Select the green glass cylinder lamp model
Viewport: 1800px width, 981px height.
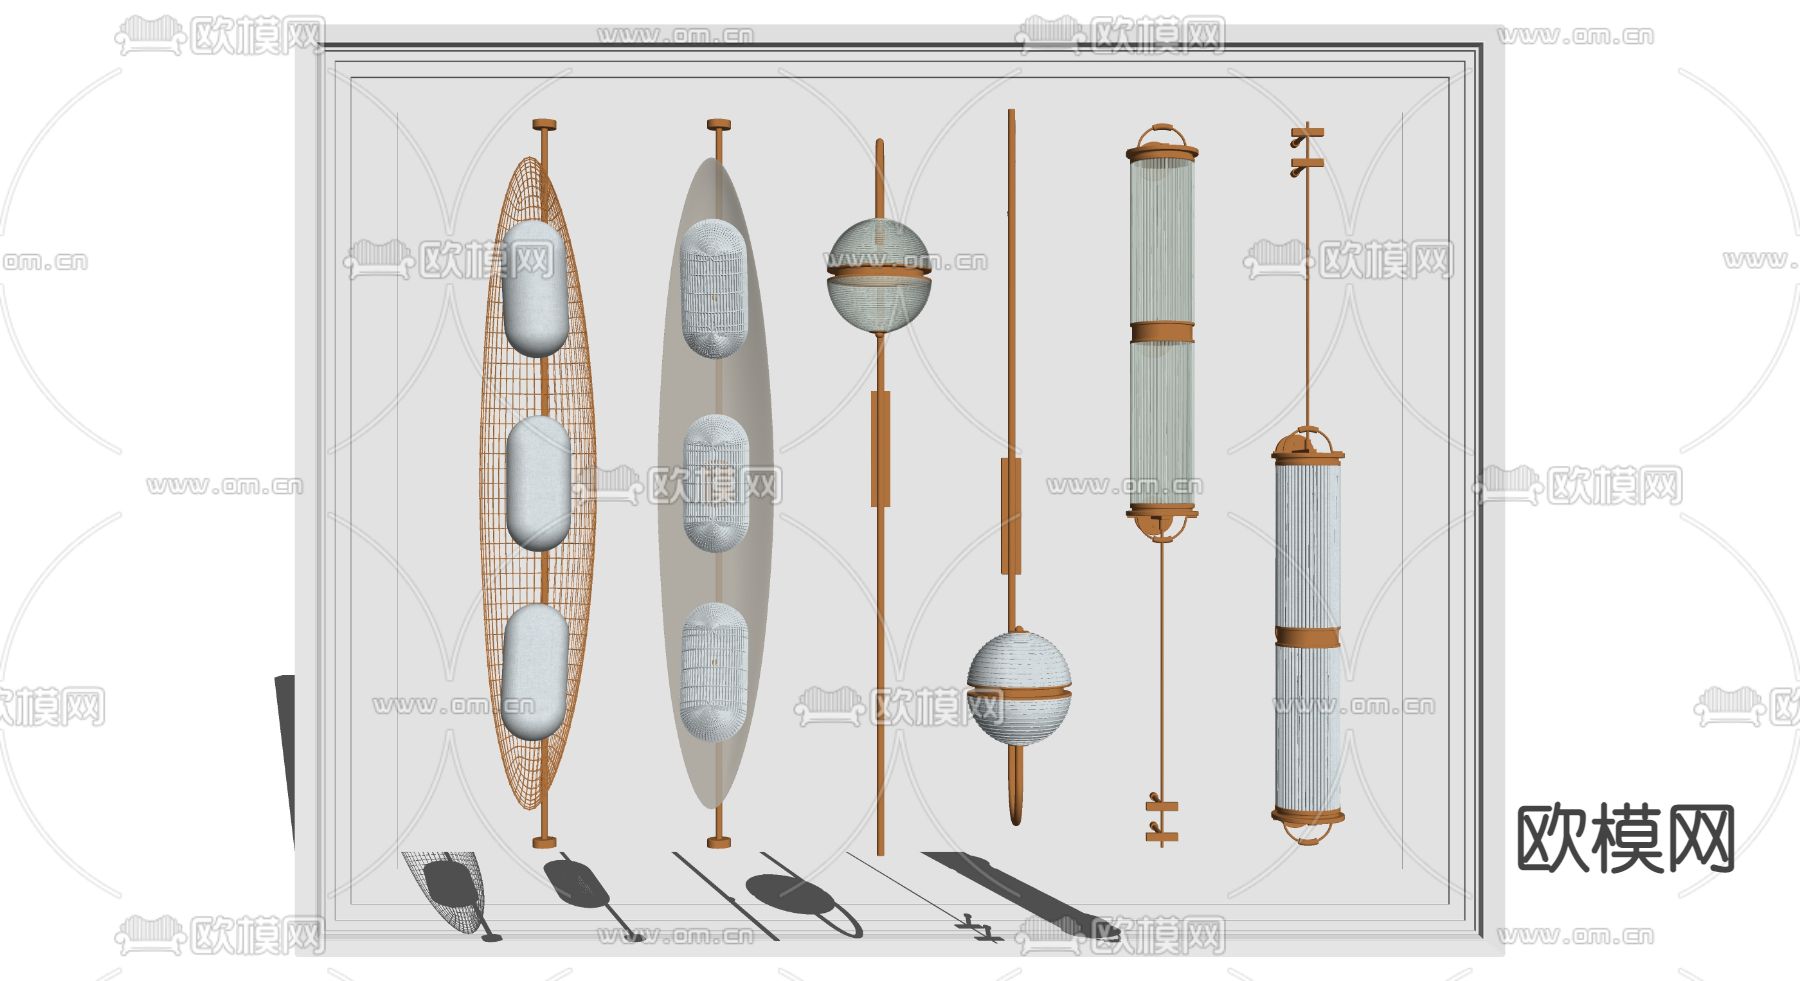pyautogui.click(x=1161, y=484)
